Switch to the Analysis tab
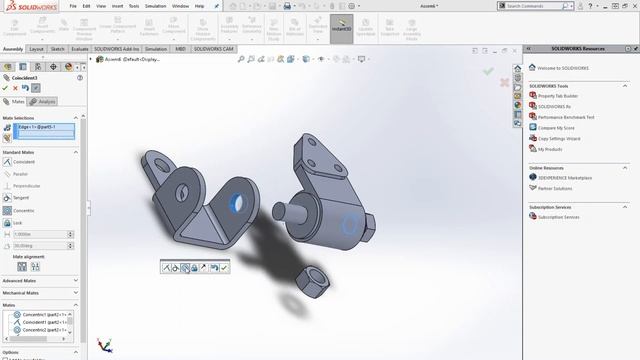This screenshot has height=360, width=640. [42, 101]
